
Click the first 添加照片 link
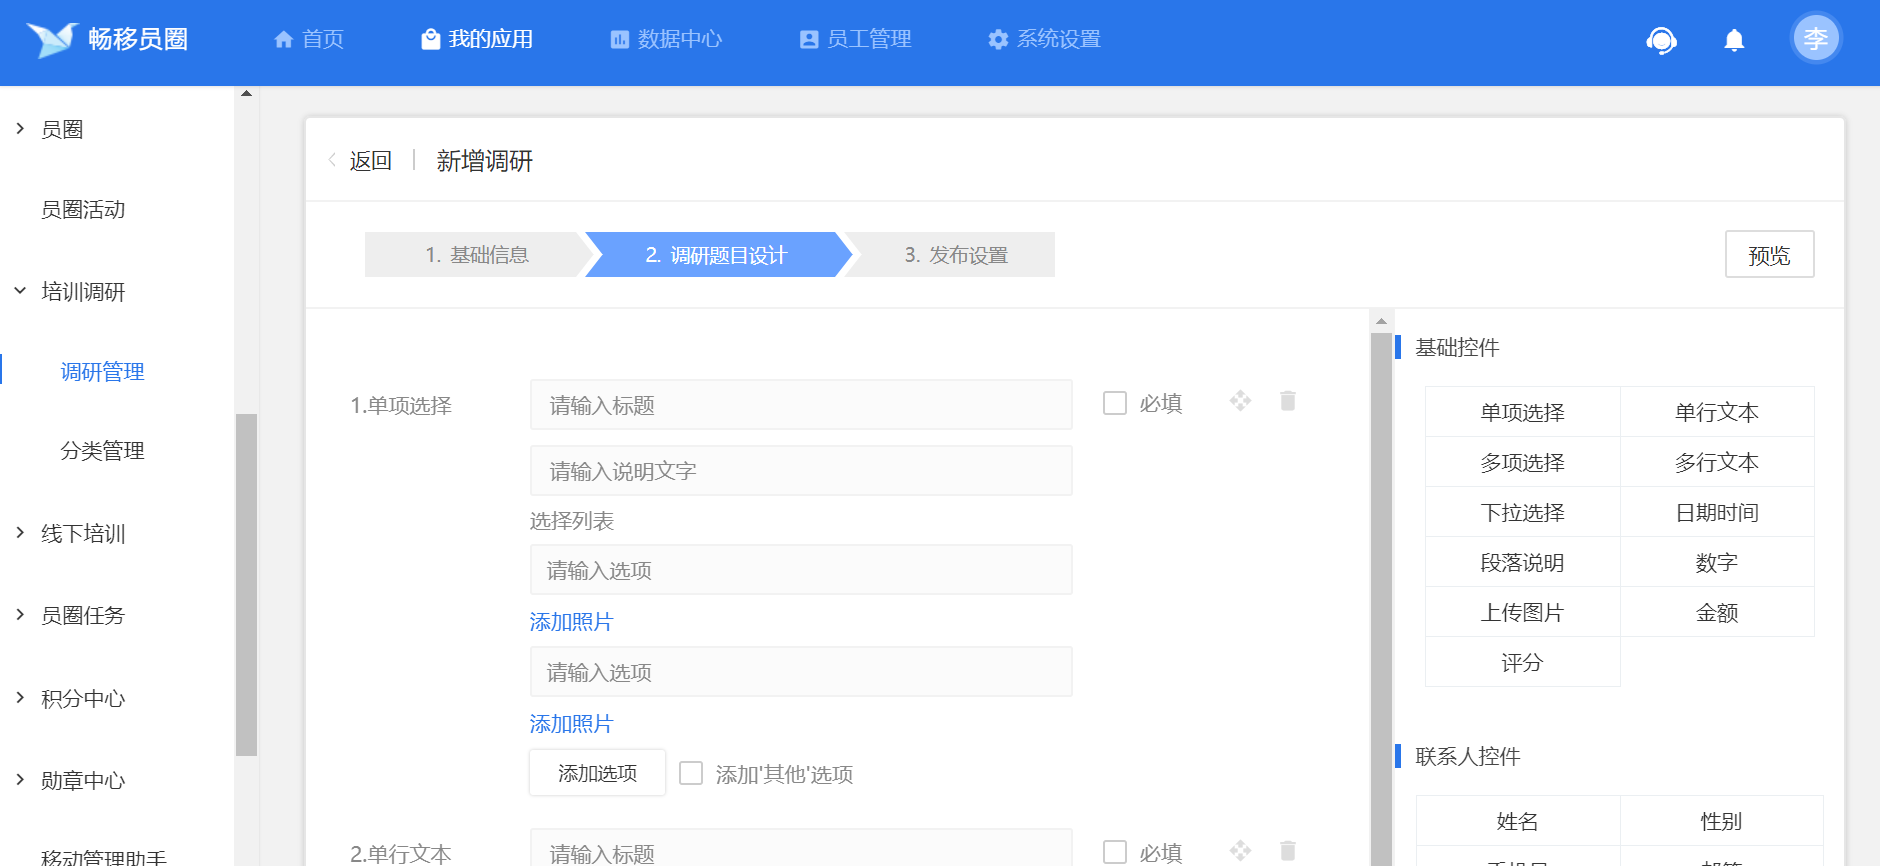coord(571,622)
